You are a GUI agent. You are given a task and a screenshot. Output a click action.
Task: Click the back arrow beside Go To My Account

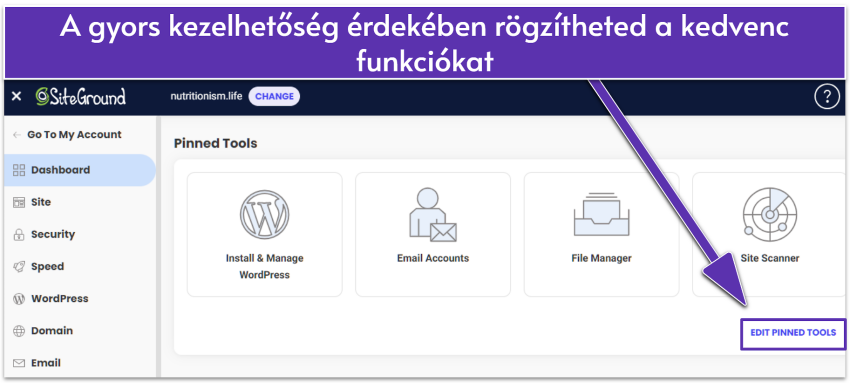coord(17,135)
